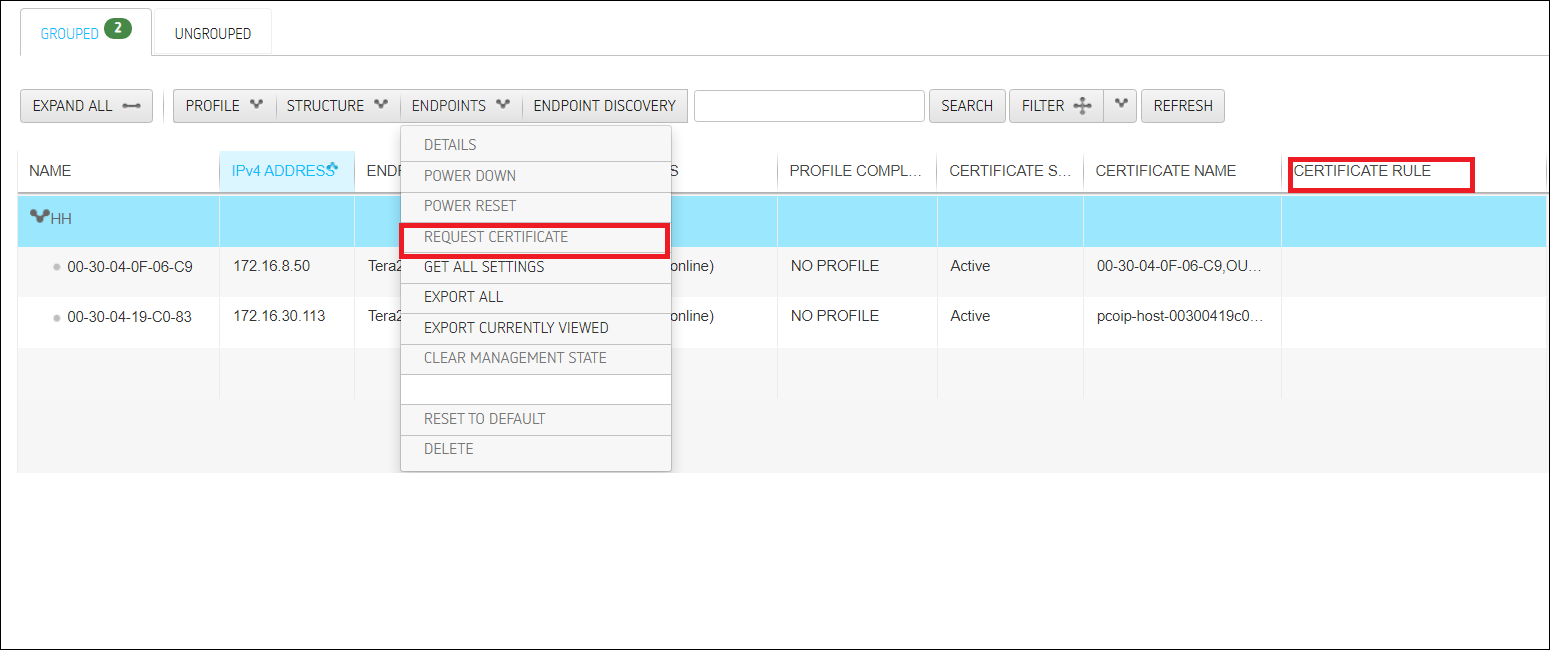This screenshot has height=650, width=1550.
Task: Open the filter options dropdown arrow
Action: [1121, 106]
